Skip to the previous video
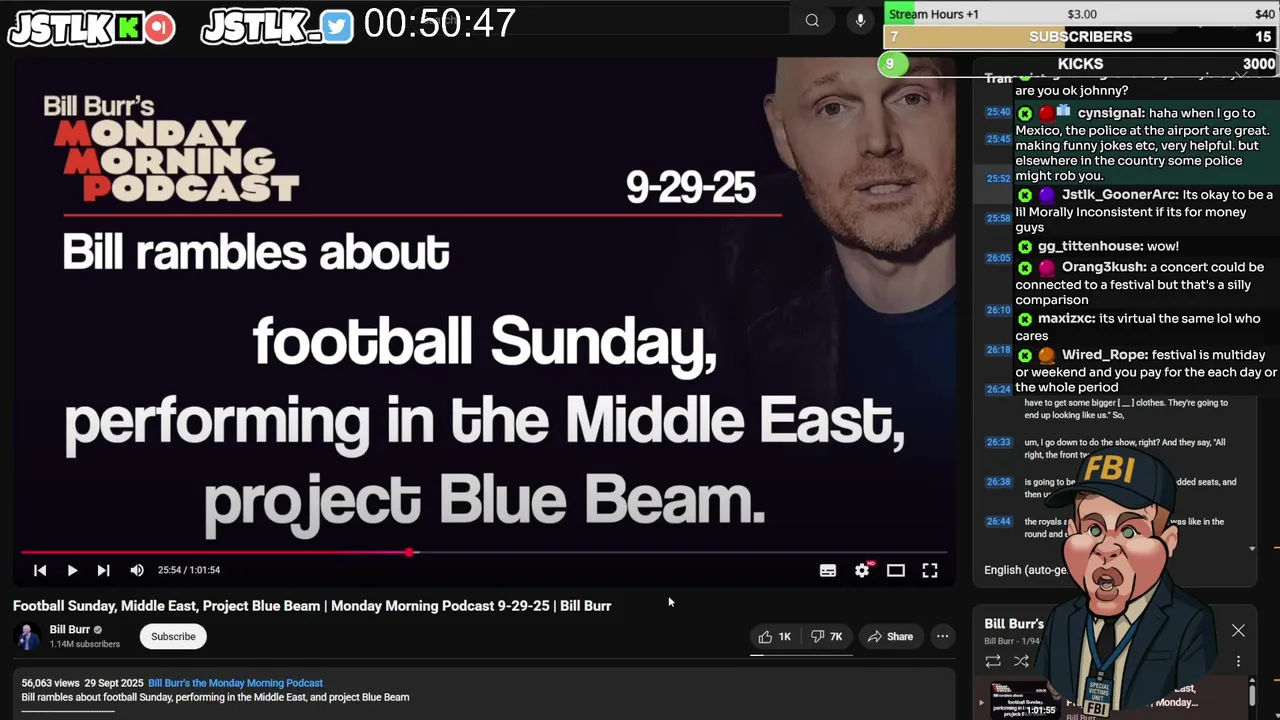1280x720 pixels. tap(40, 570)
